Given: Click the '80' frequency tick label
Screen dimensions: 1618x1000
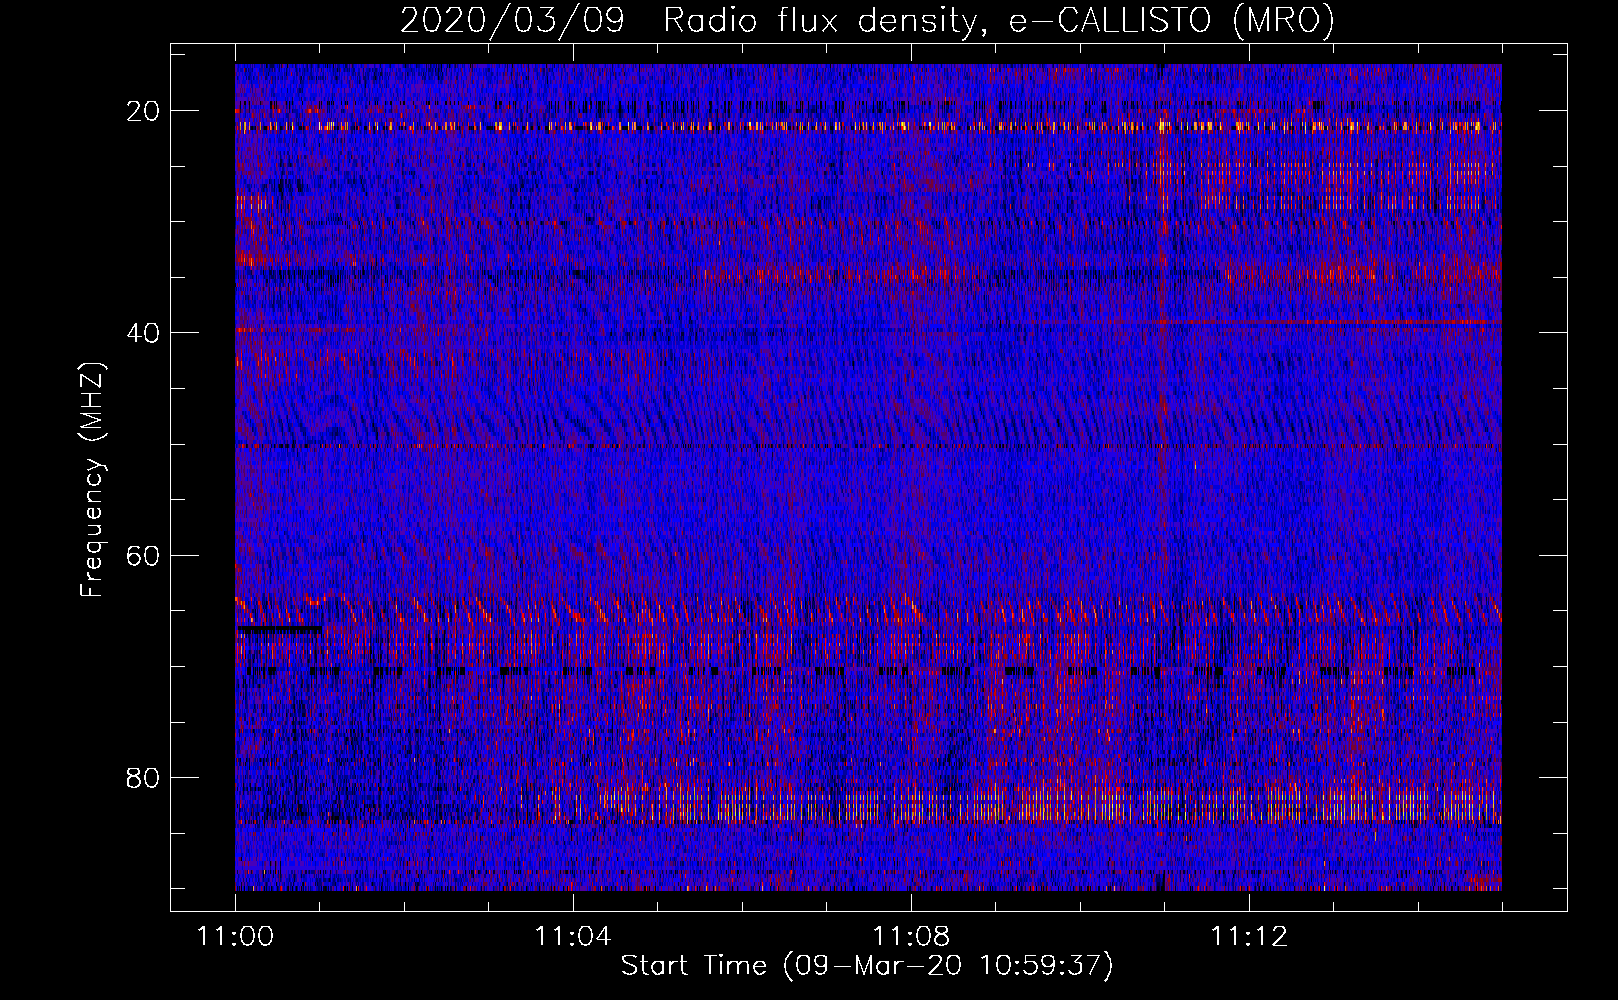Looking at the screenshot, I should pos(144,777).
